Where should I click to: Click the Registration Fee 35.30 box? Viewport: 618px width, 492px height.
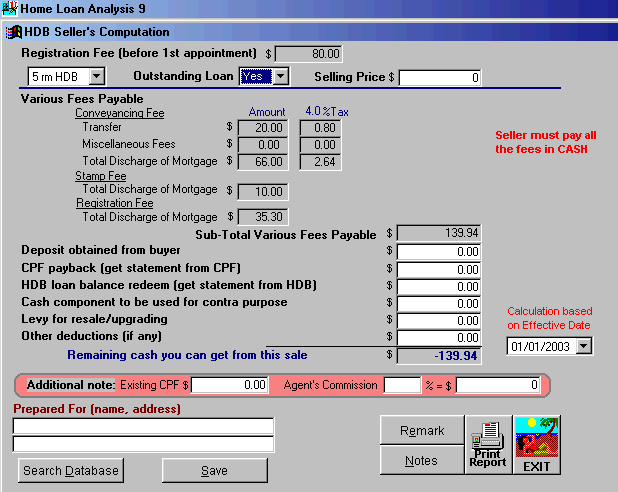coord(263,216)
